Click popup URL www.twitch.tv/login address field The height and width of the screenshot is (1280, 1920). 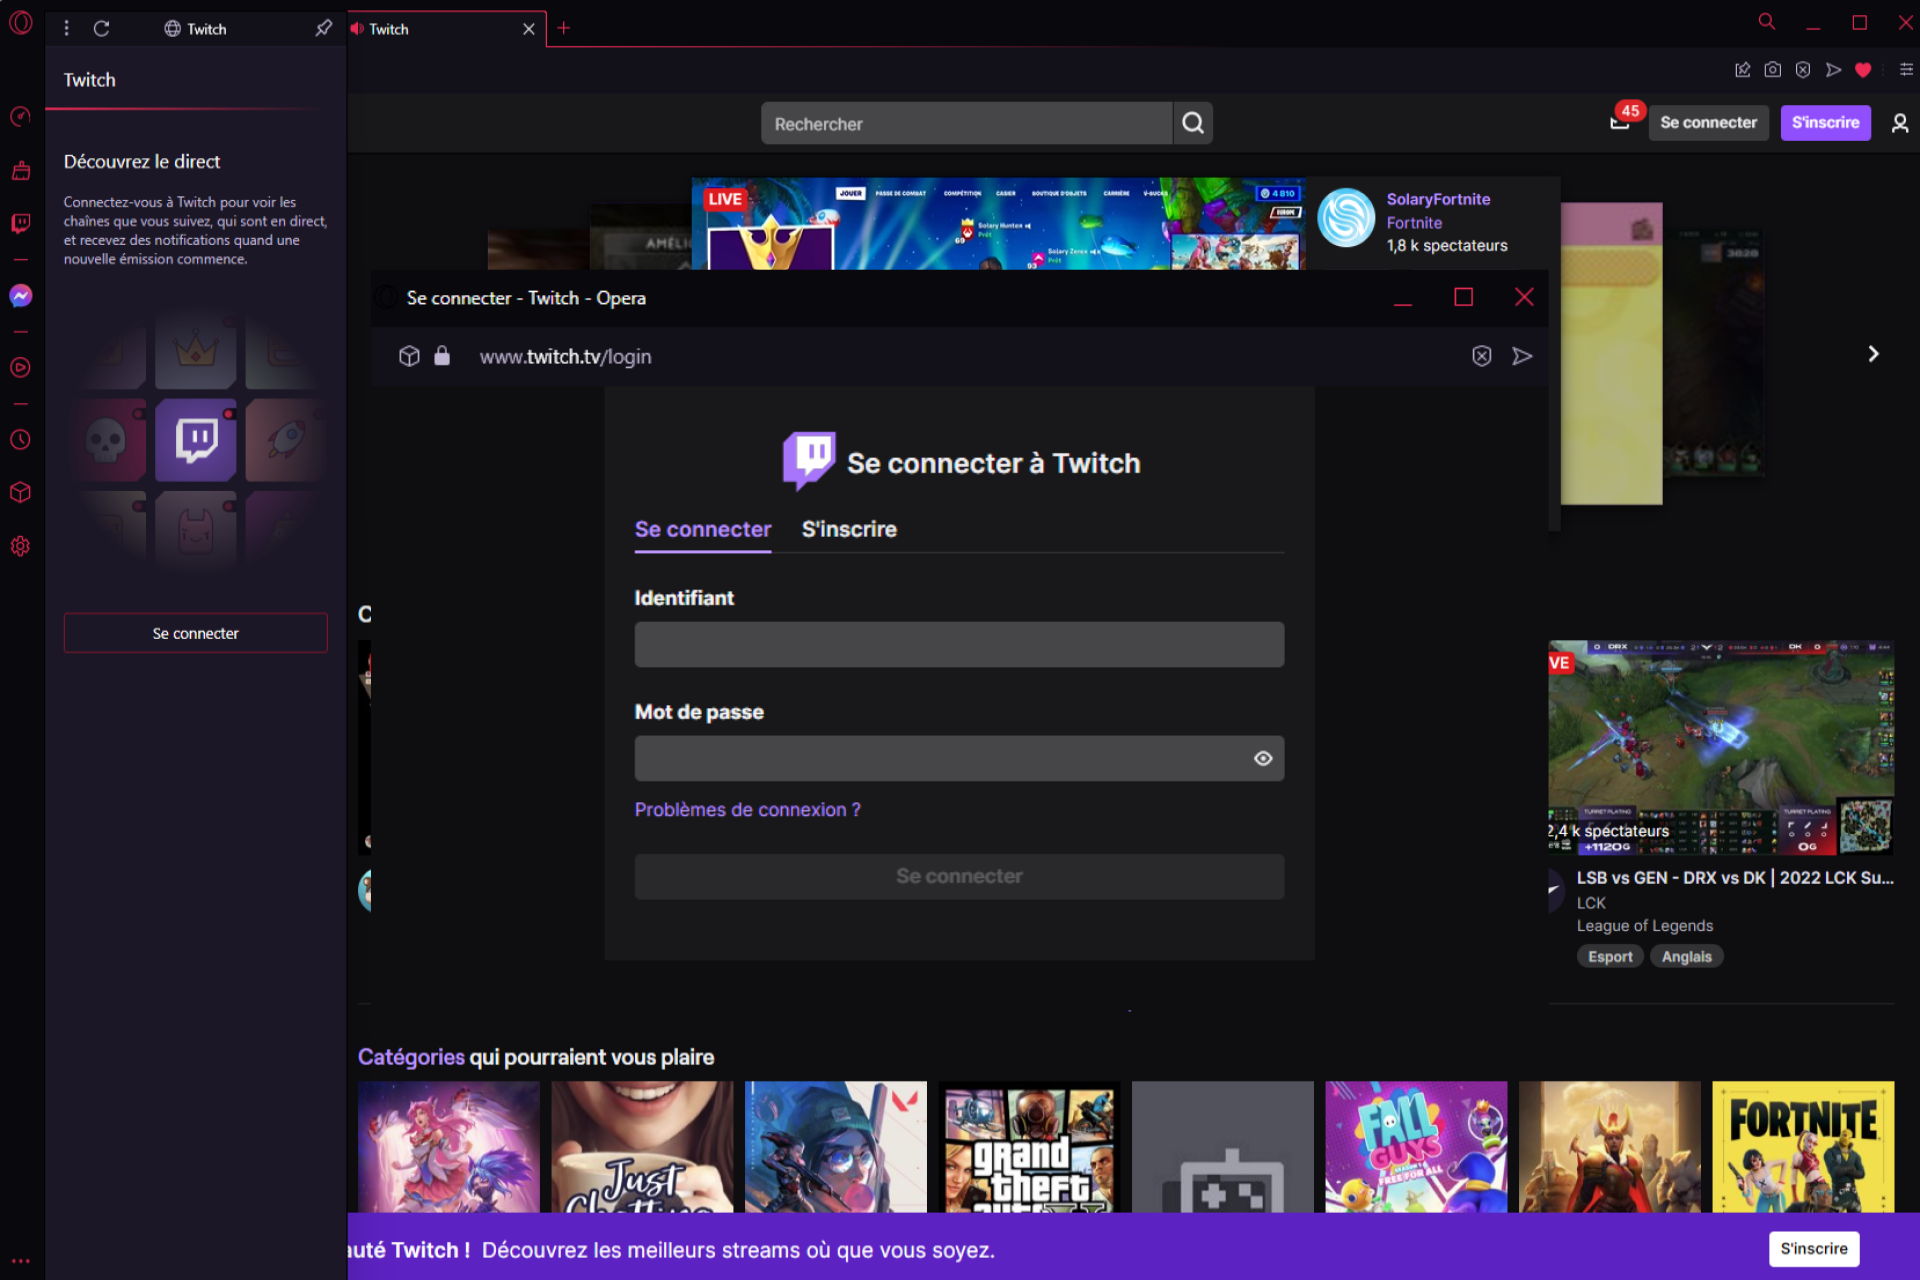[565, 356]
